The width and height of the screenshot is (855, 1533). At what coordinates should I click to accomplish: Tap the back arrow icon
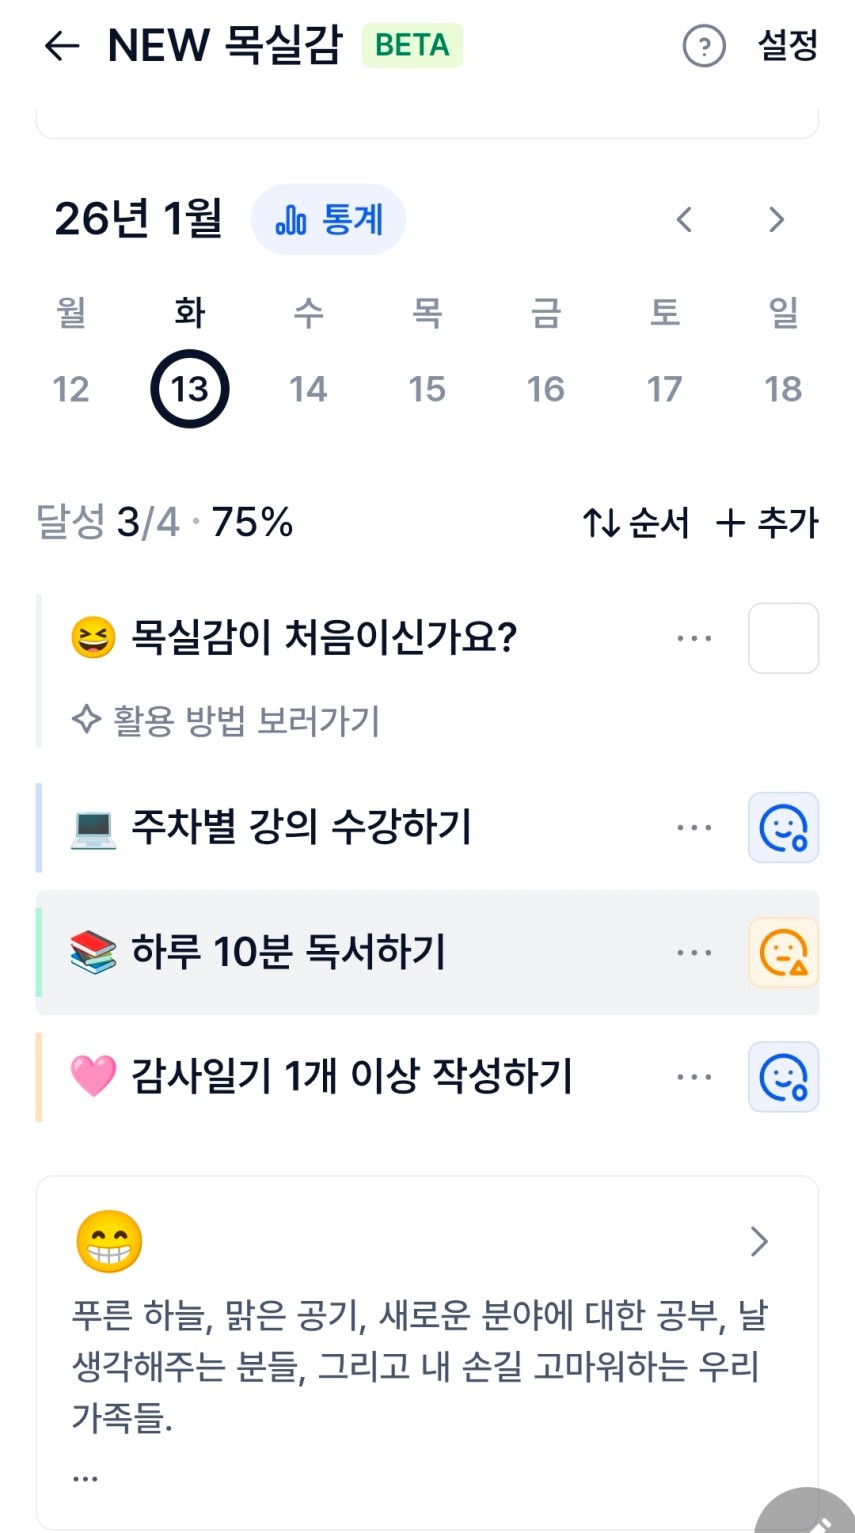tap(62, 46)
